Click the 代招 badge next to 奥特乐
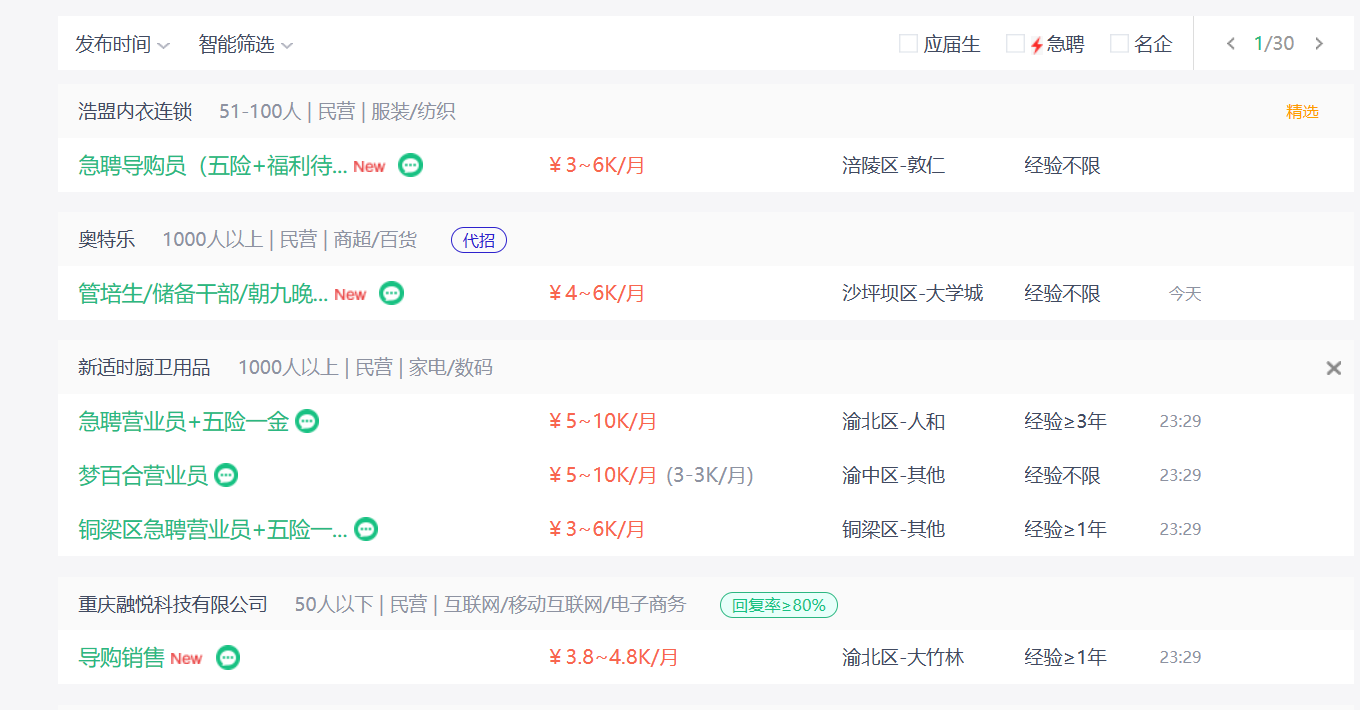 [479, 240]
